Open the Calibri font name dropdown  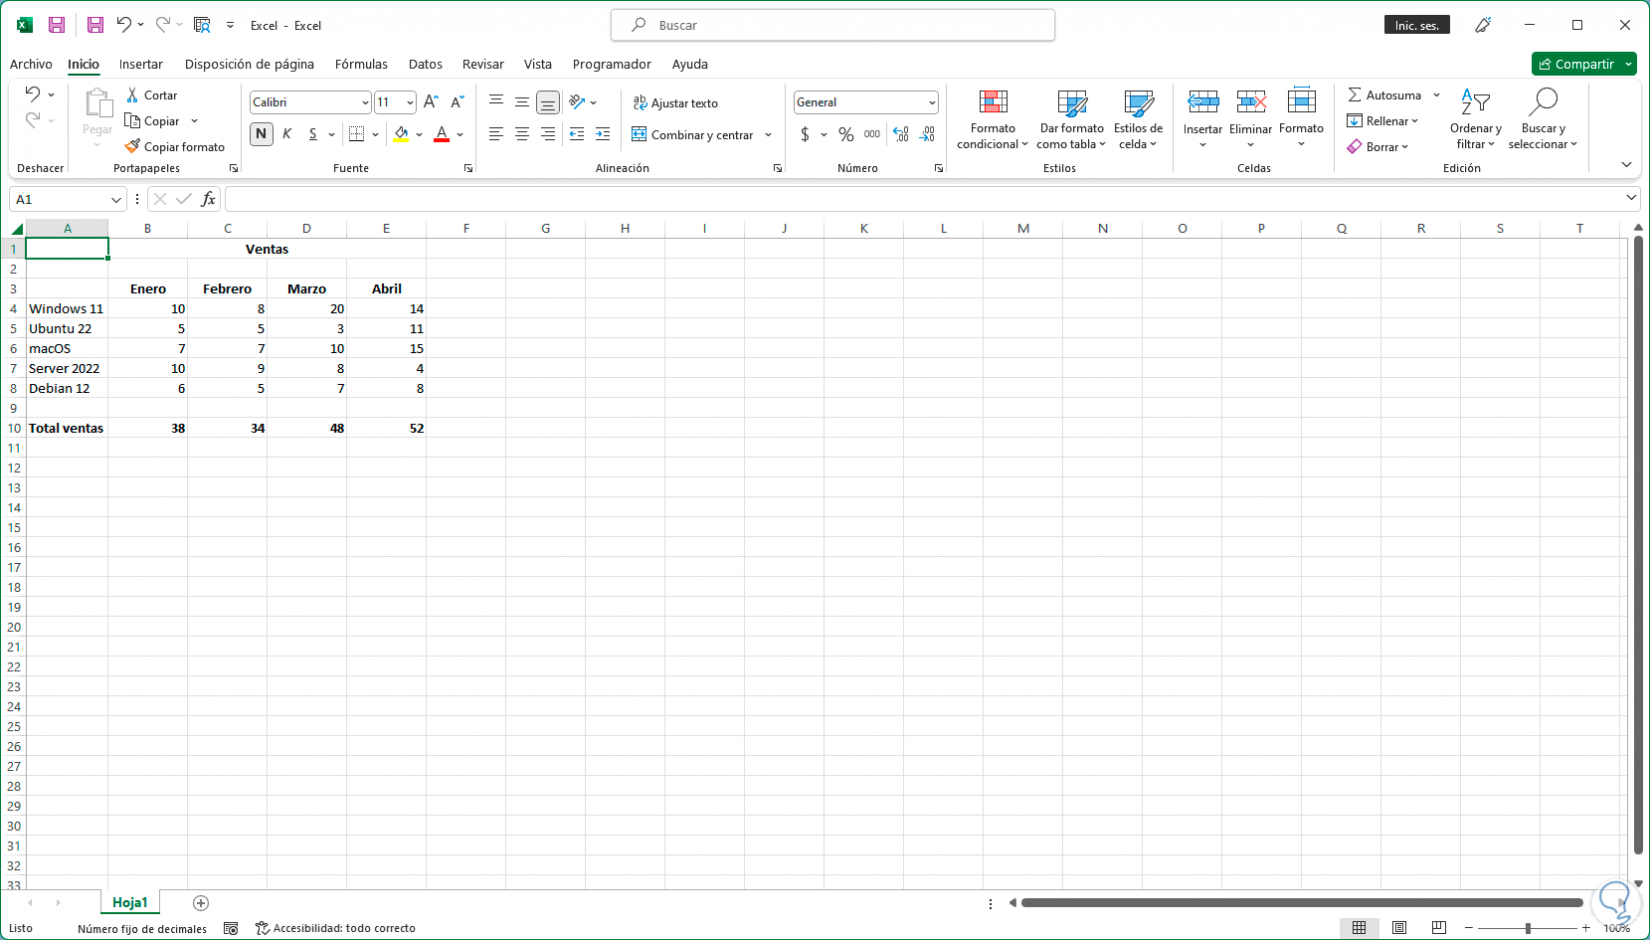click(x=365, y=102)
